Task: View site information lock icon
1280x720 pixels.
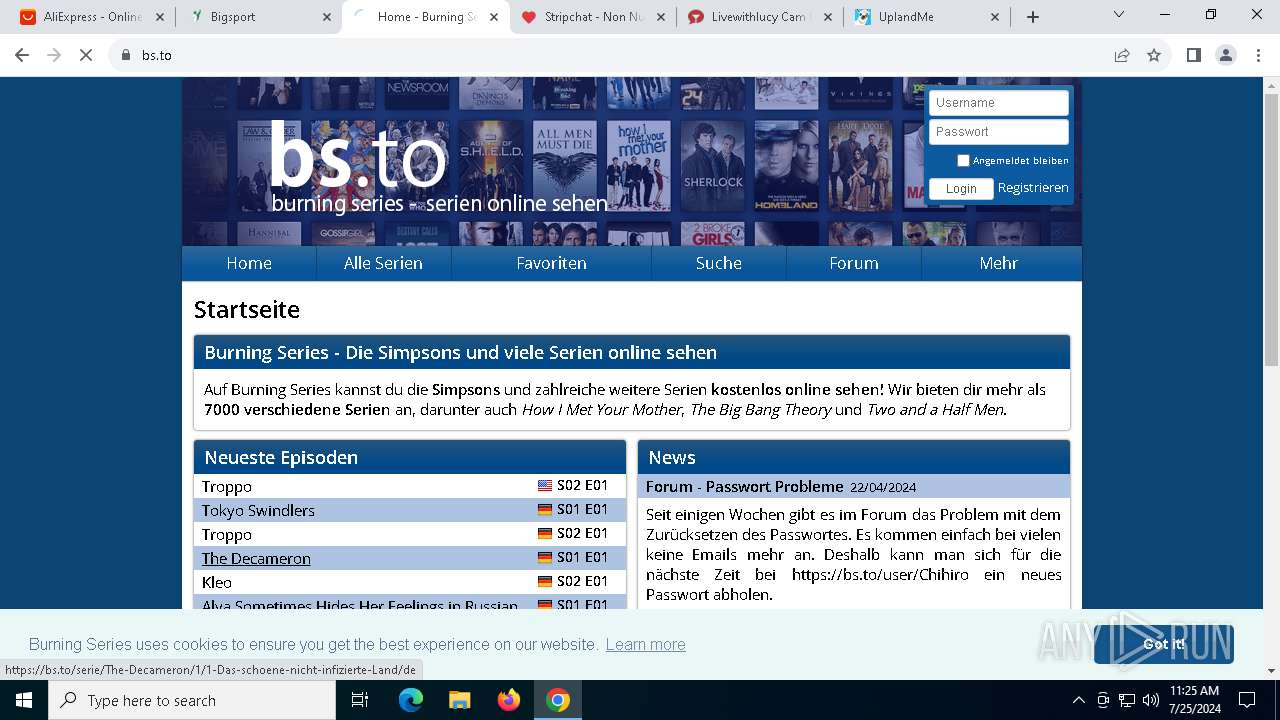Action: [126, 55]
